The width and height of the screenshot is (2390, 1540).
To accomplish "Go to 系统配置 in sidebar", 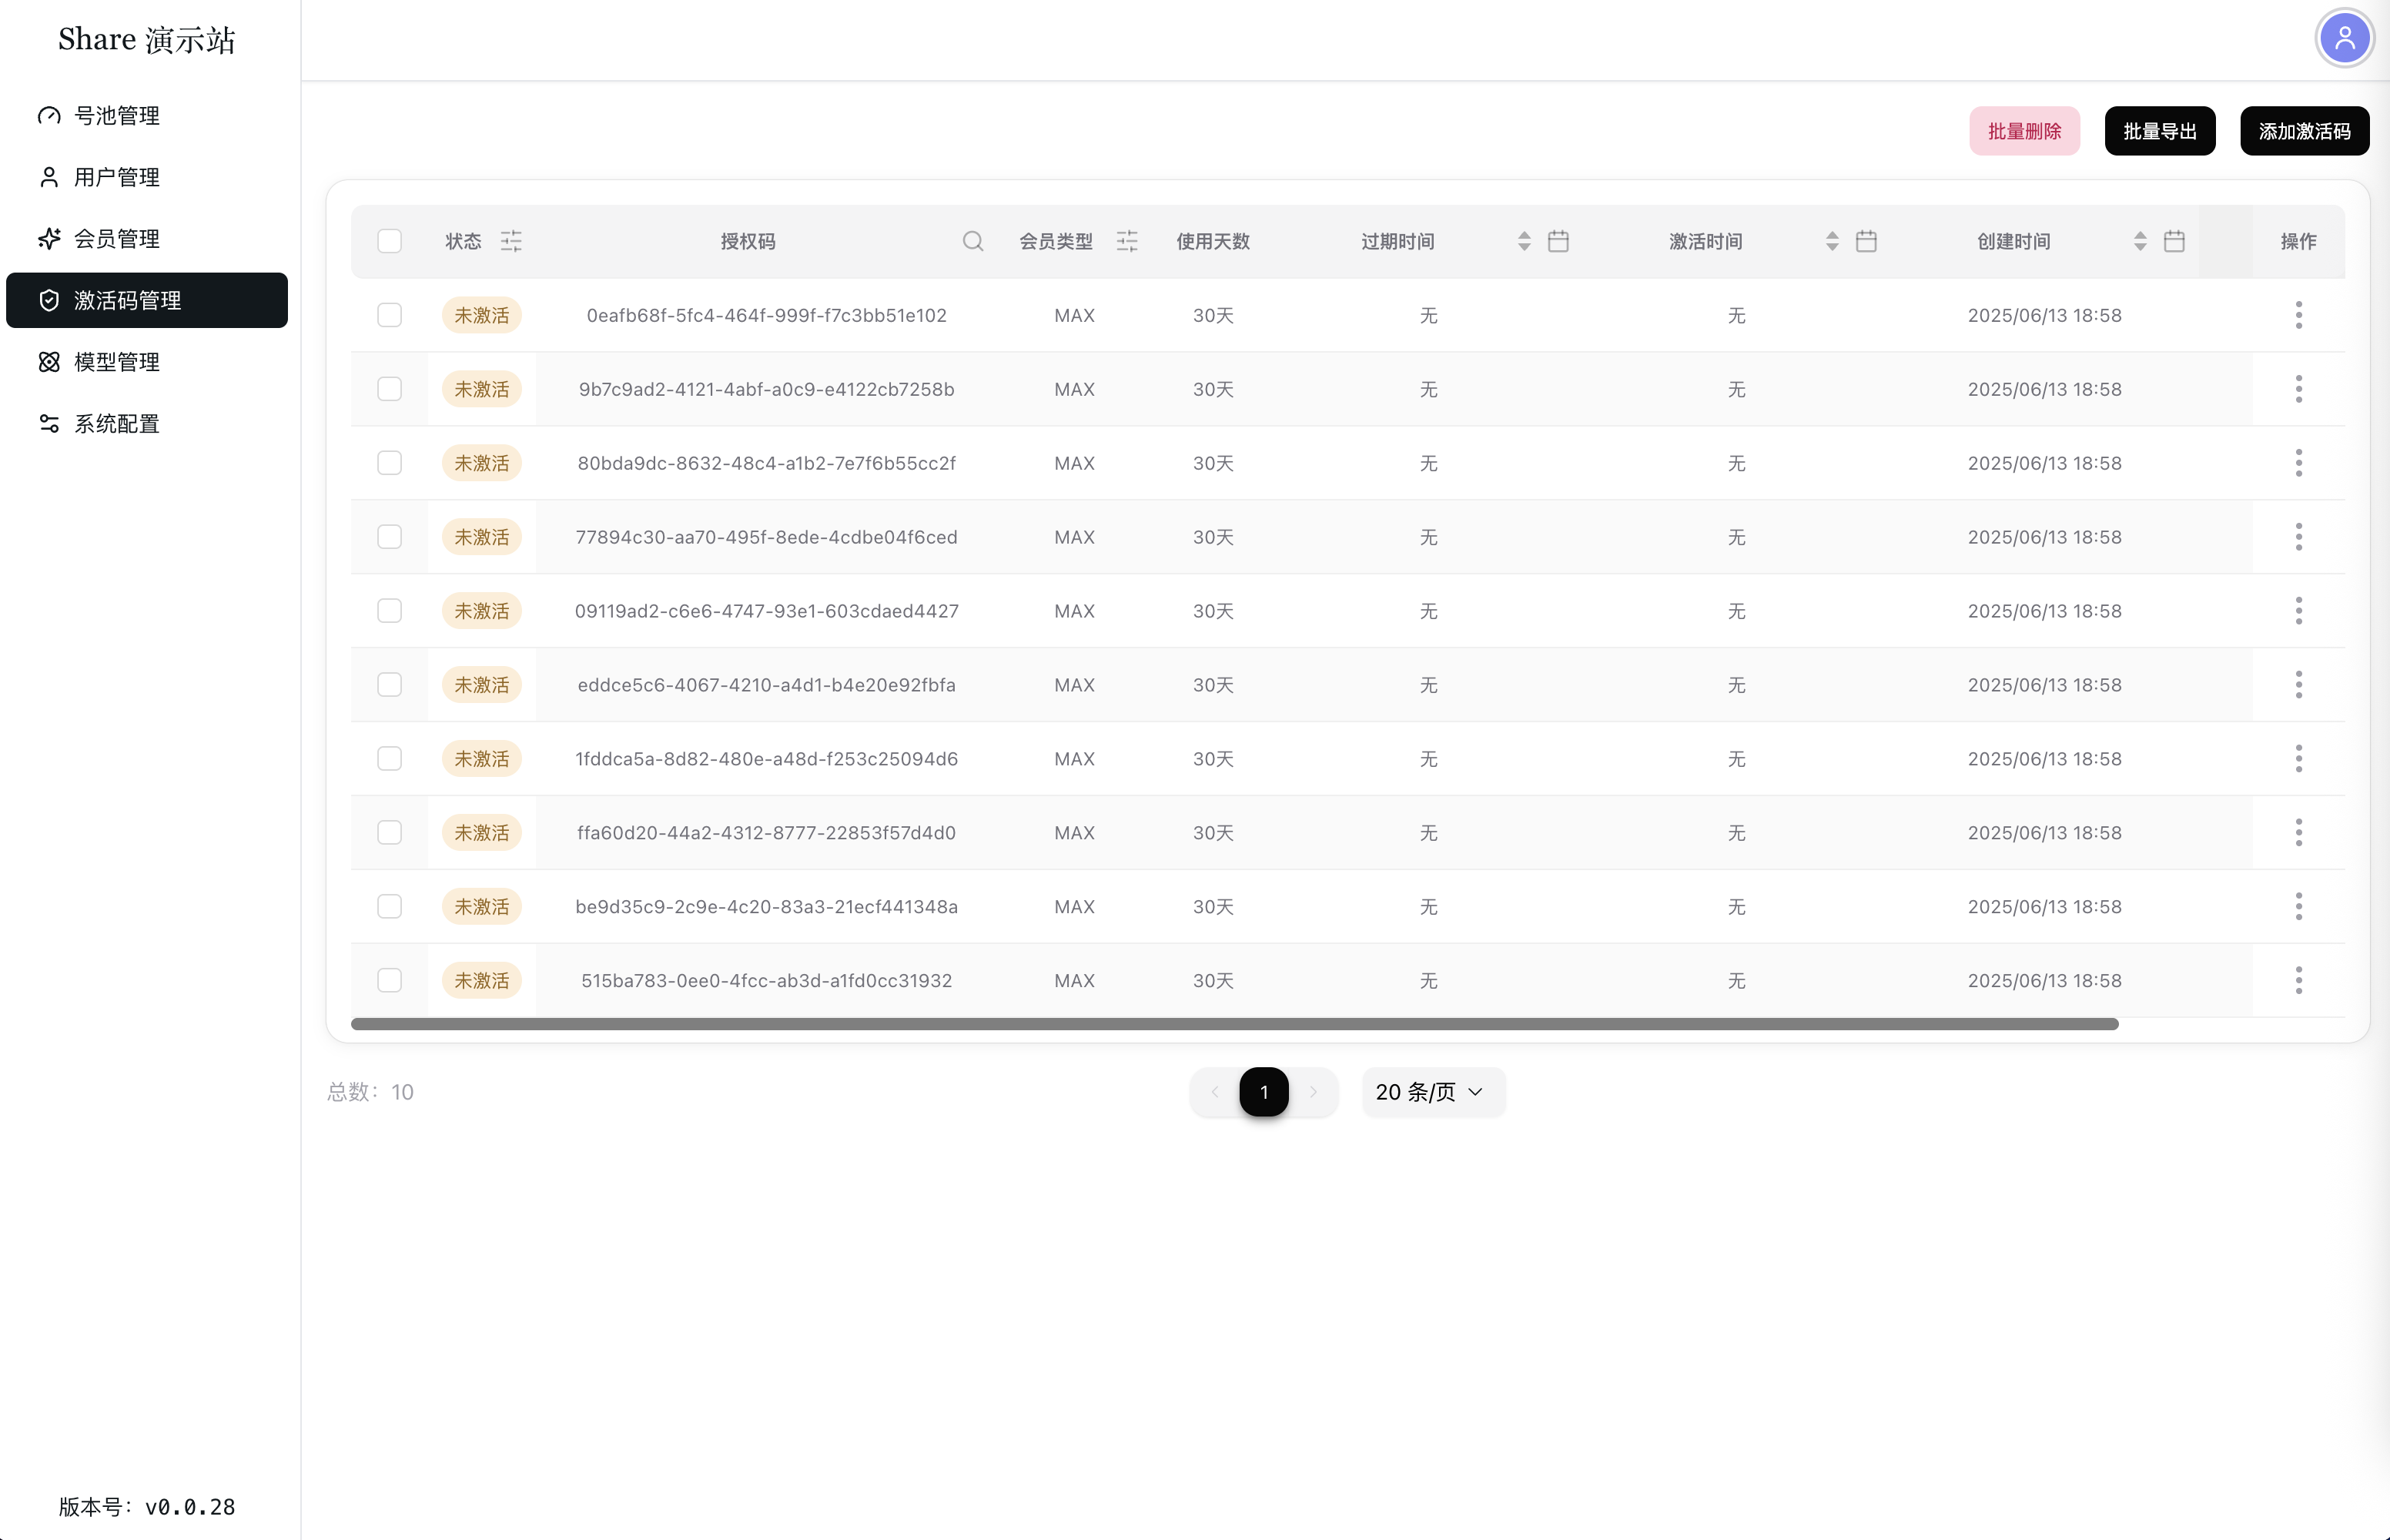I will pos(147,424).
